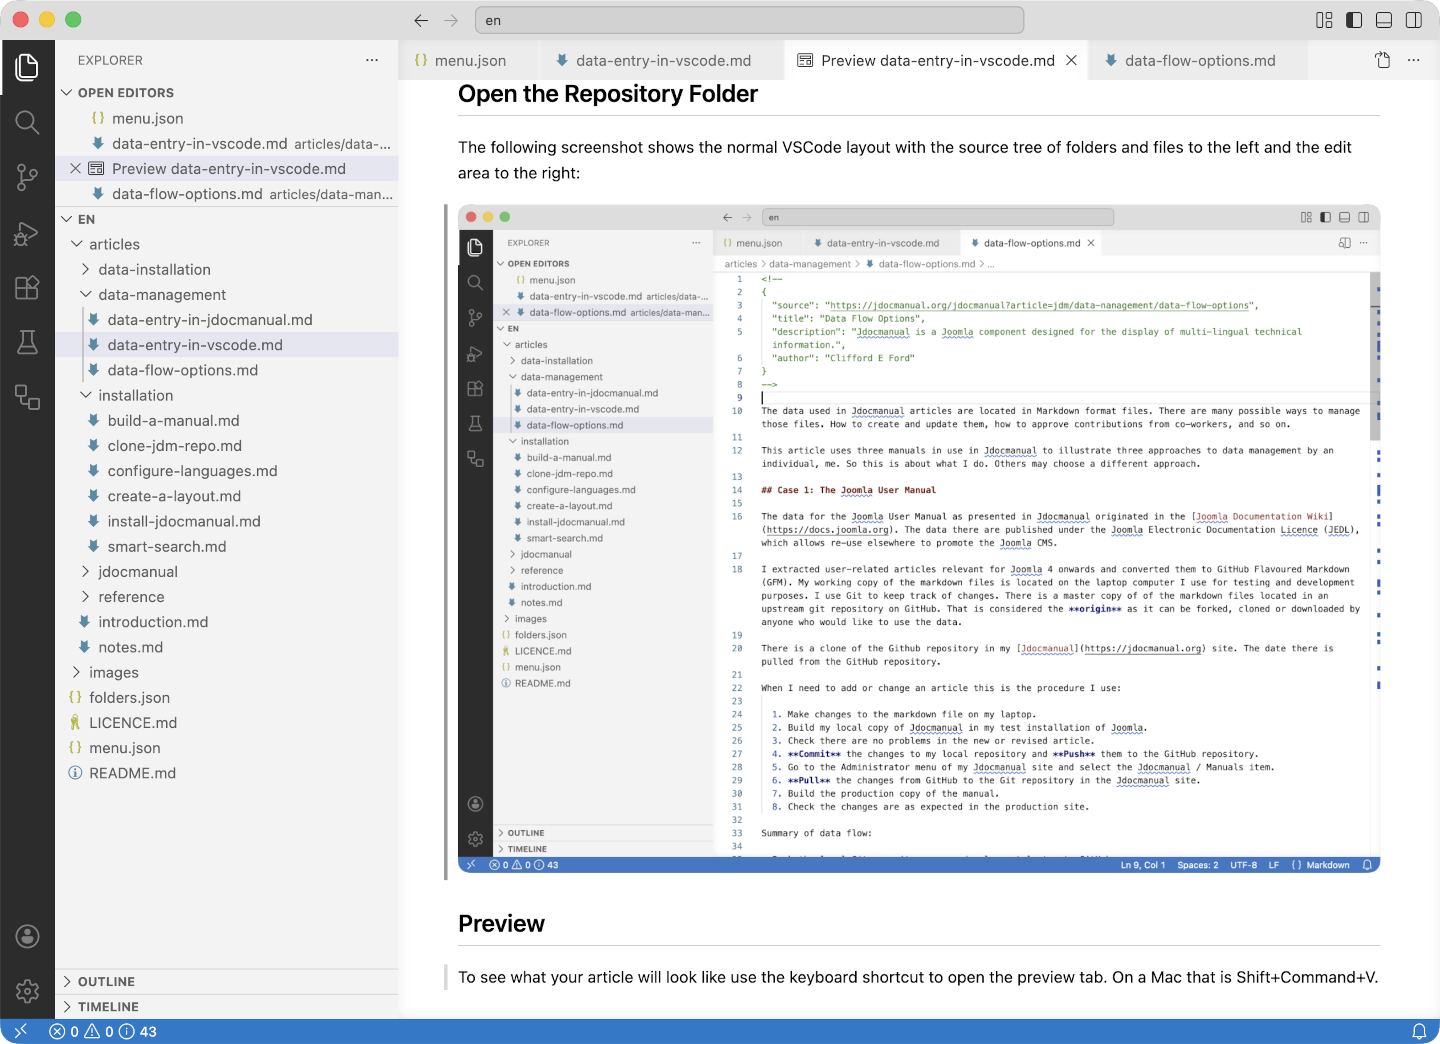1440x1044 pixels.
Task: Open the Testing flask view
Action: [x=27, y=342]
